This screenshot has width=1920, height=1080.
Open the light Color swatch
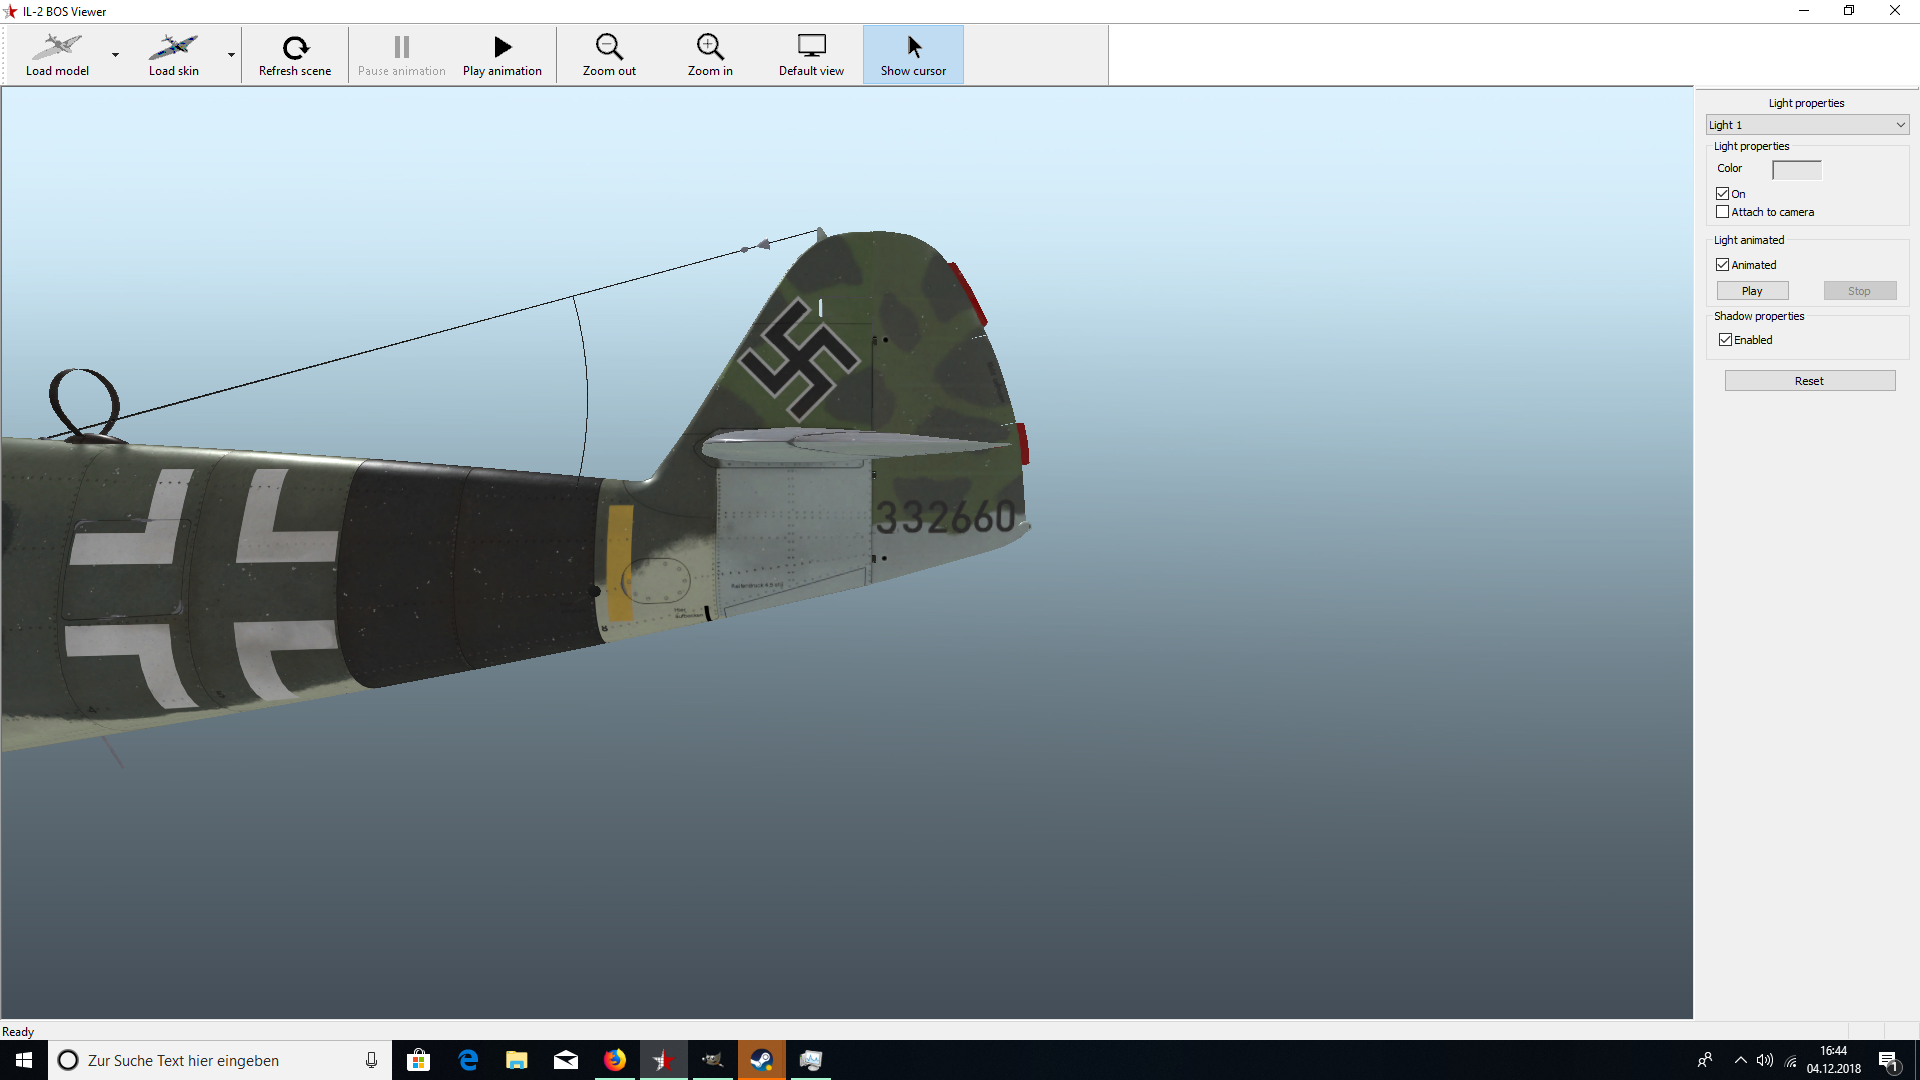[1796, 169]
